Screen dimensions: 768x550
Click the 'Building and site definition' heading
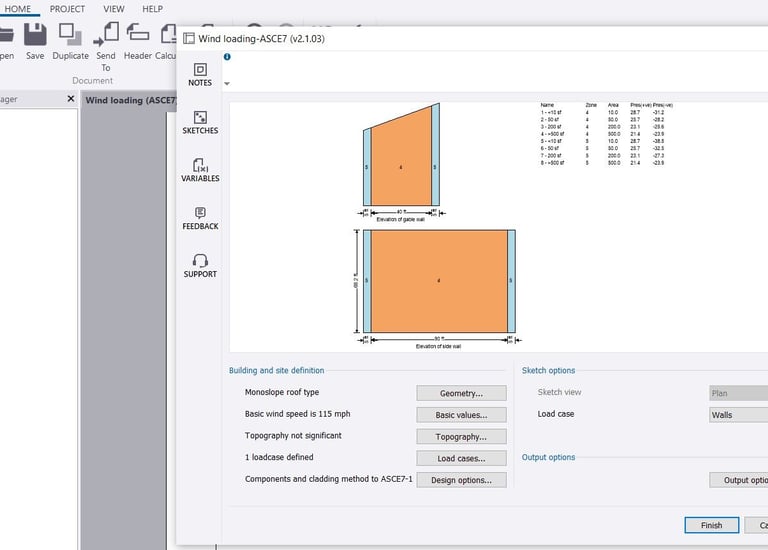click(x=277, y=370)
